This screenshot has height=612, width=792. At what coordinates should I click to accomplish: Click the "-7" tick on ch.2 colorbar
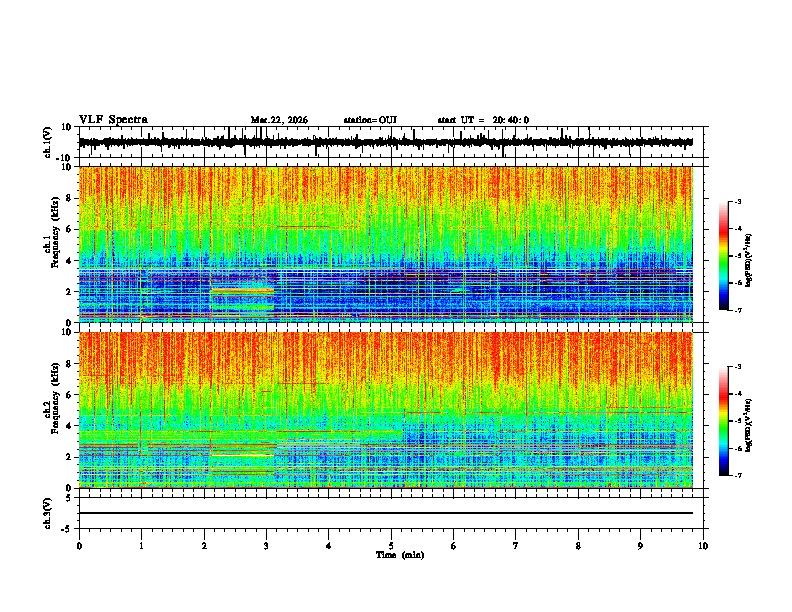tap(738, 475)
